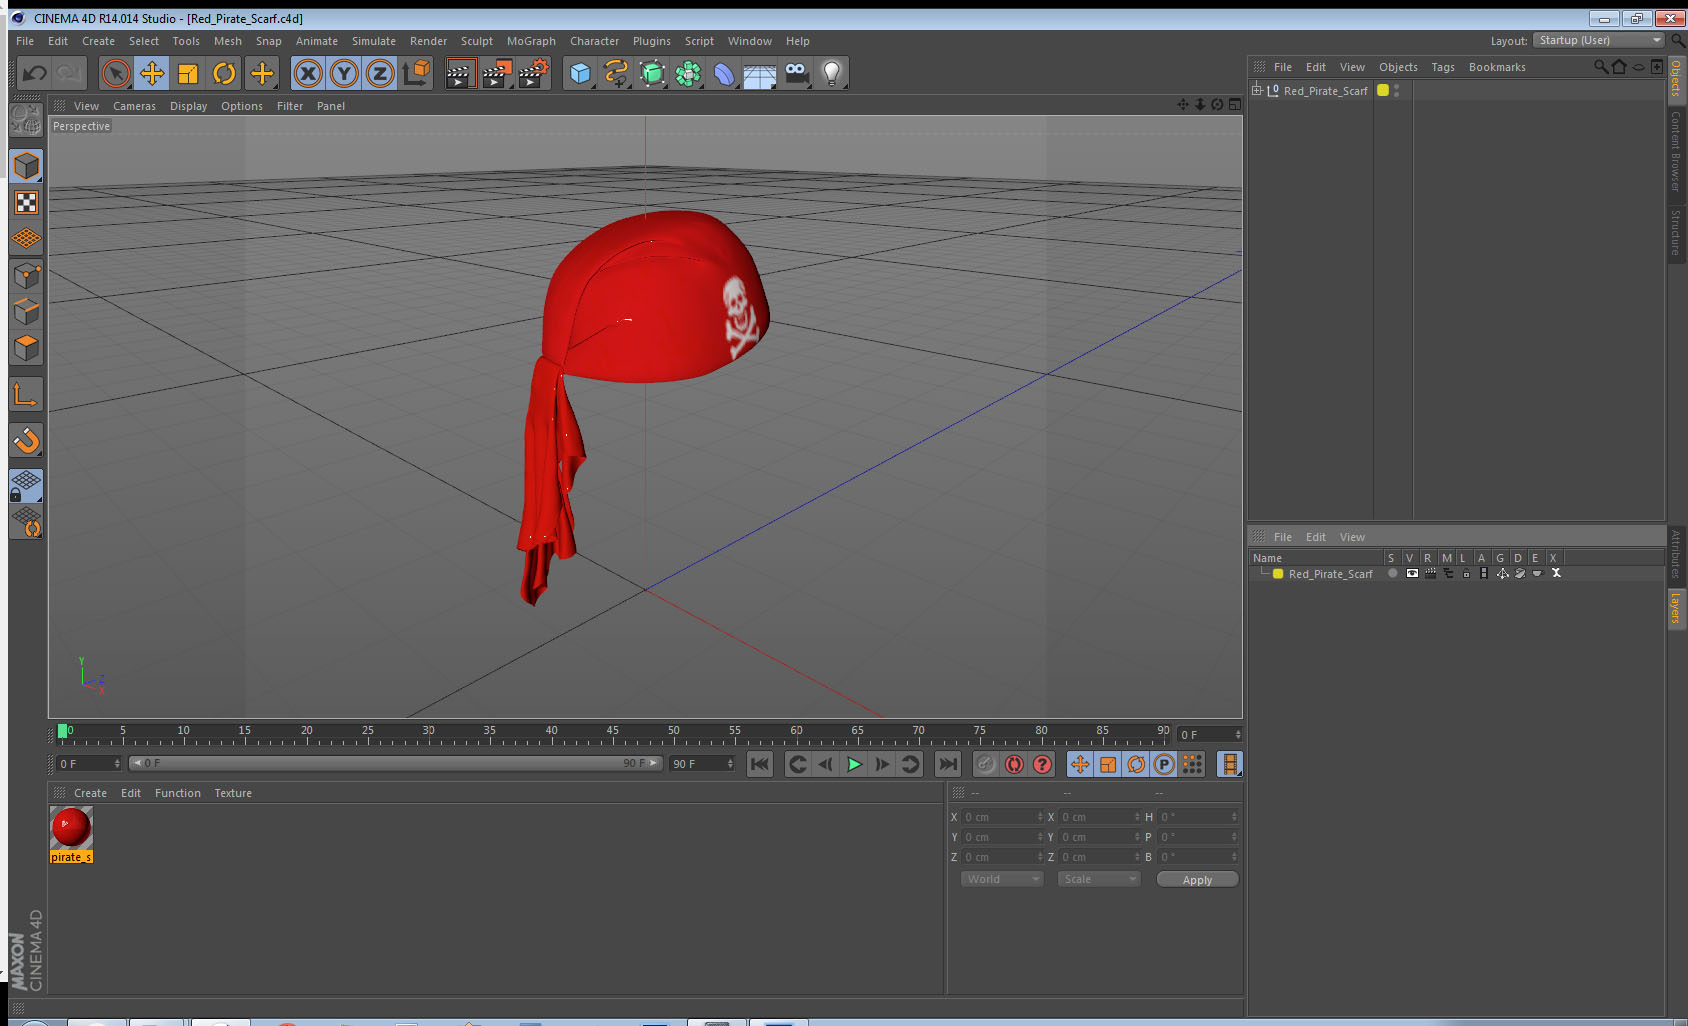Select the Live Selection tool
1688x1026 pixels.
coord(116,73)
